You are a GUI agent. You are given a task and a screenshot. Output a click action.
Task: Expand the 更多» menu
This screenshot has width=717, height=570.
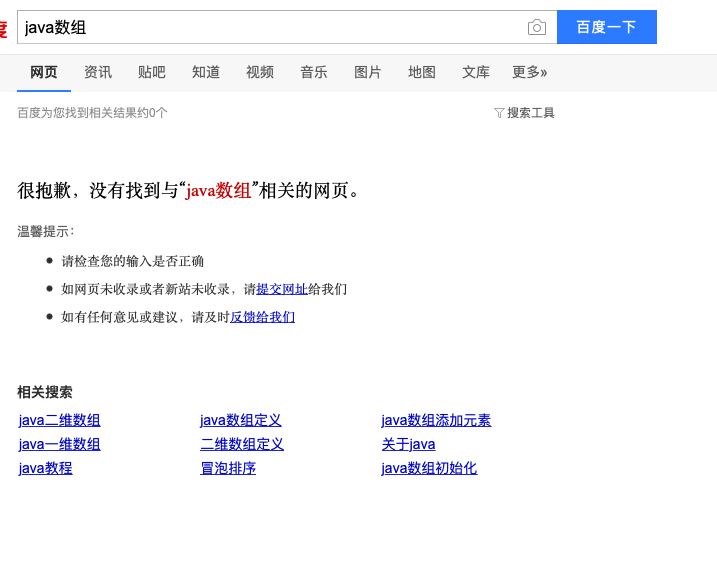pos(530,72)
